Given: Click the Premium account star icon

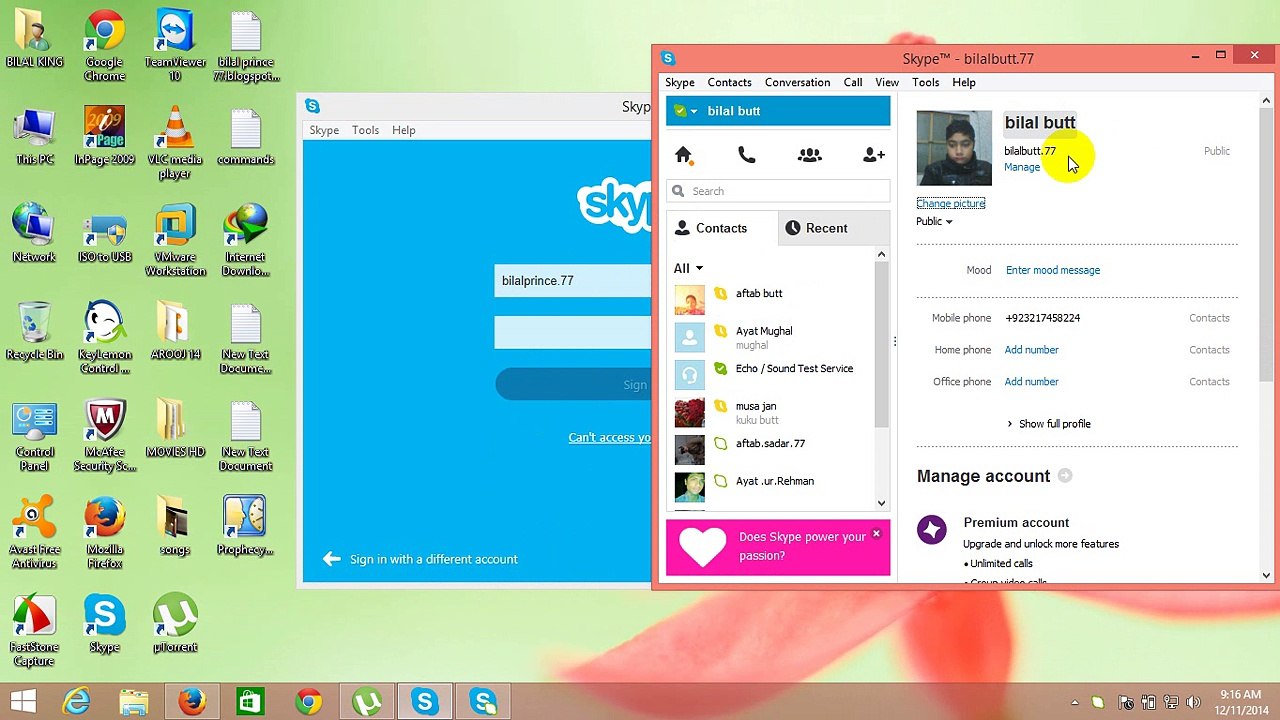Looking at the screenshot, I should click(932, 530).
